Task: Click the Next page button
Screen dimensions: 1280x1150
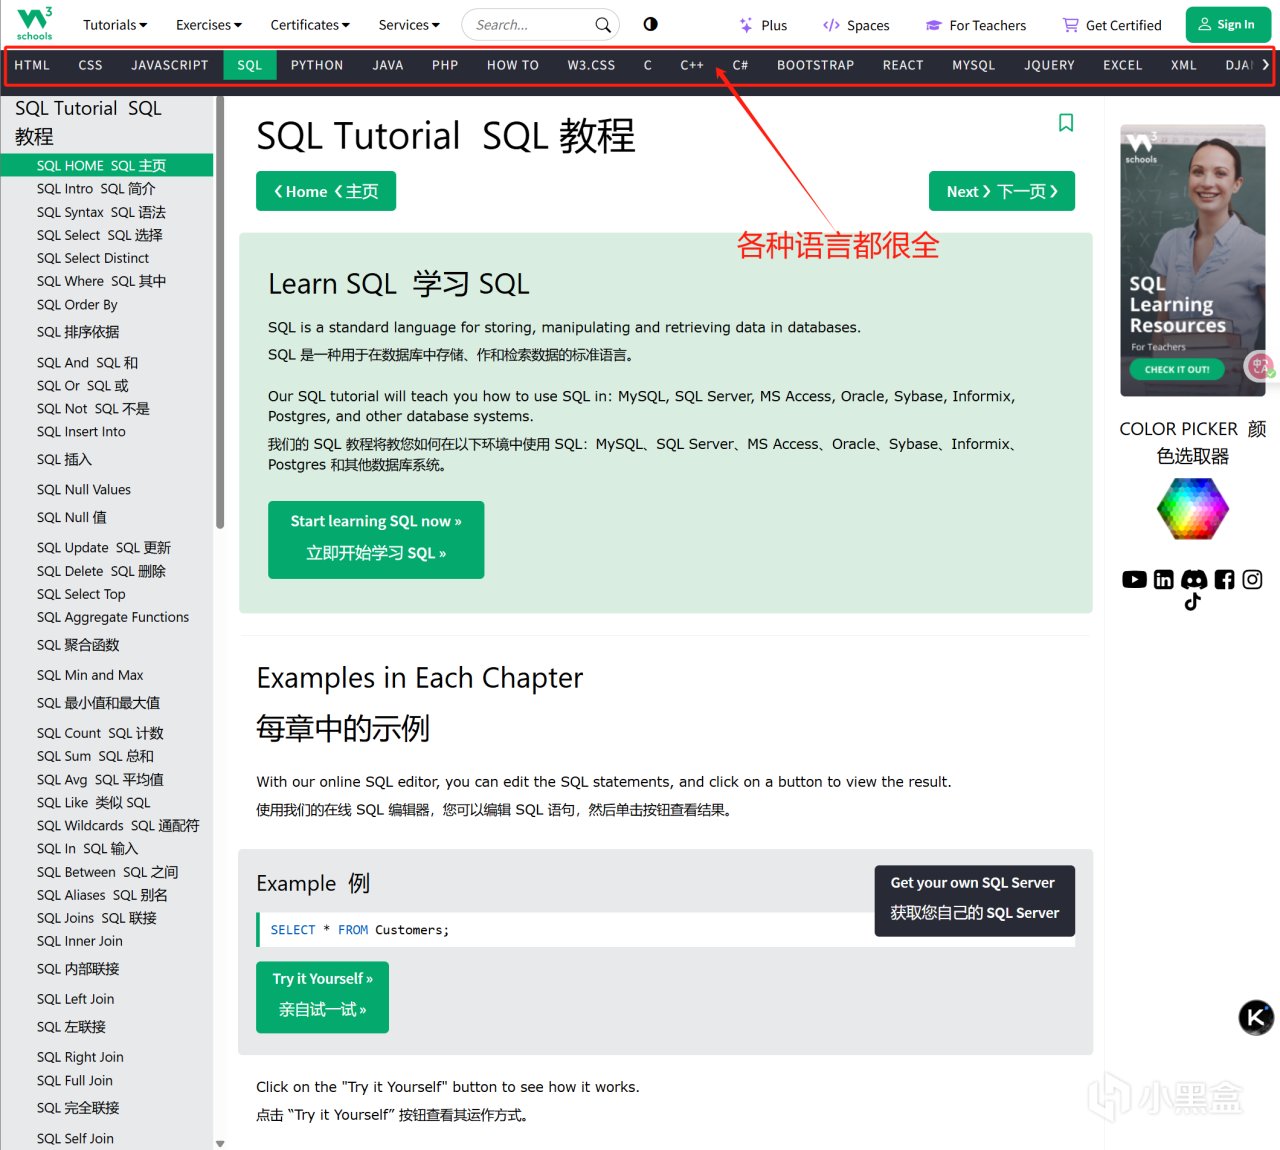Action: click(1002, 191)
